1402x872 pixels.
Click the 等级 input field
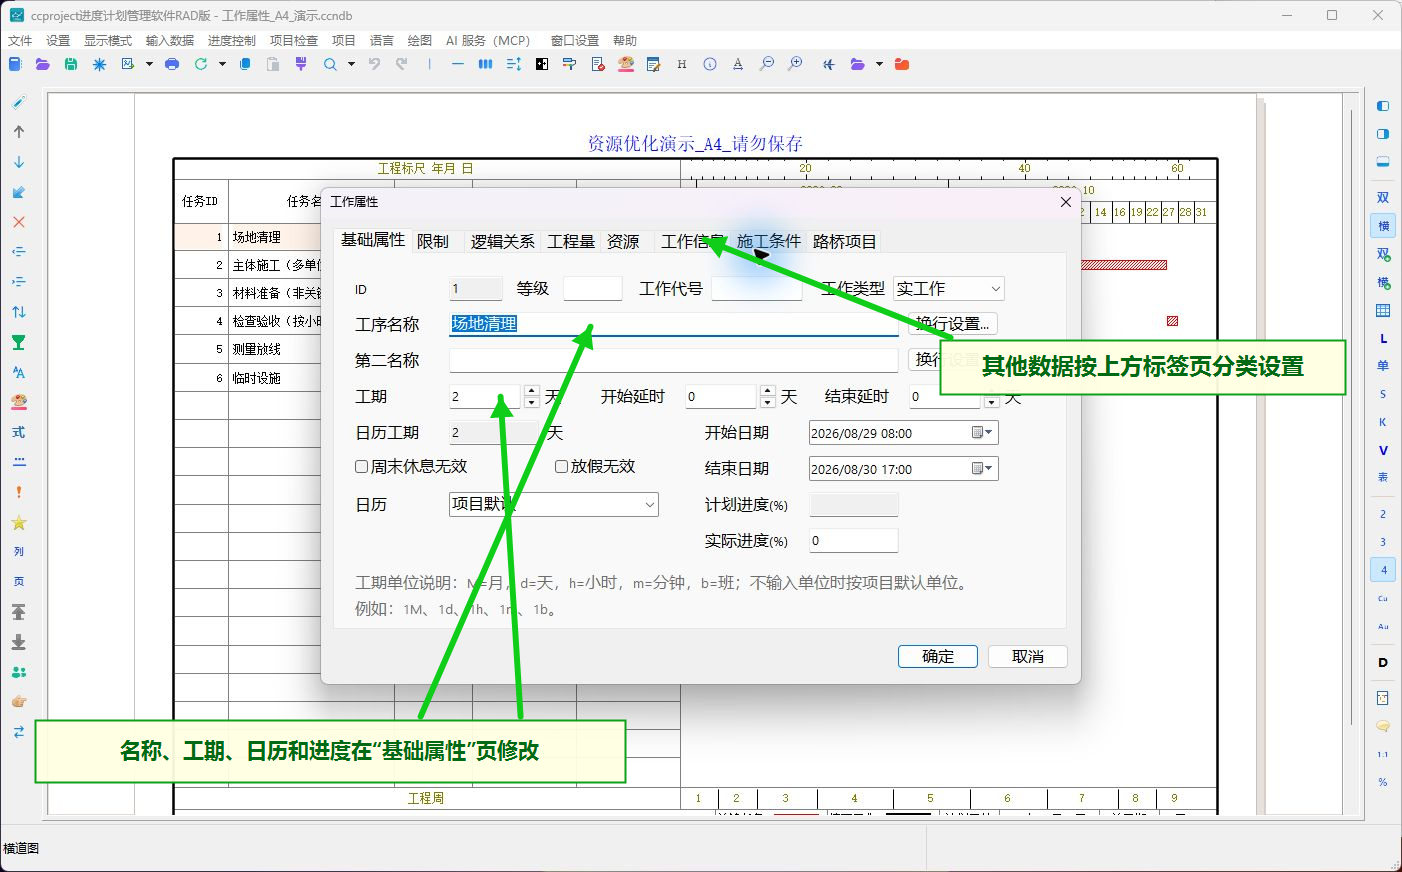pos(593,289)
